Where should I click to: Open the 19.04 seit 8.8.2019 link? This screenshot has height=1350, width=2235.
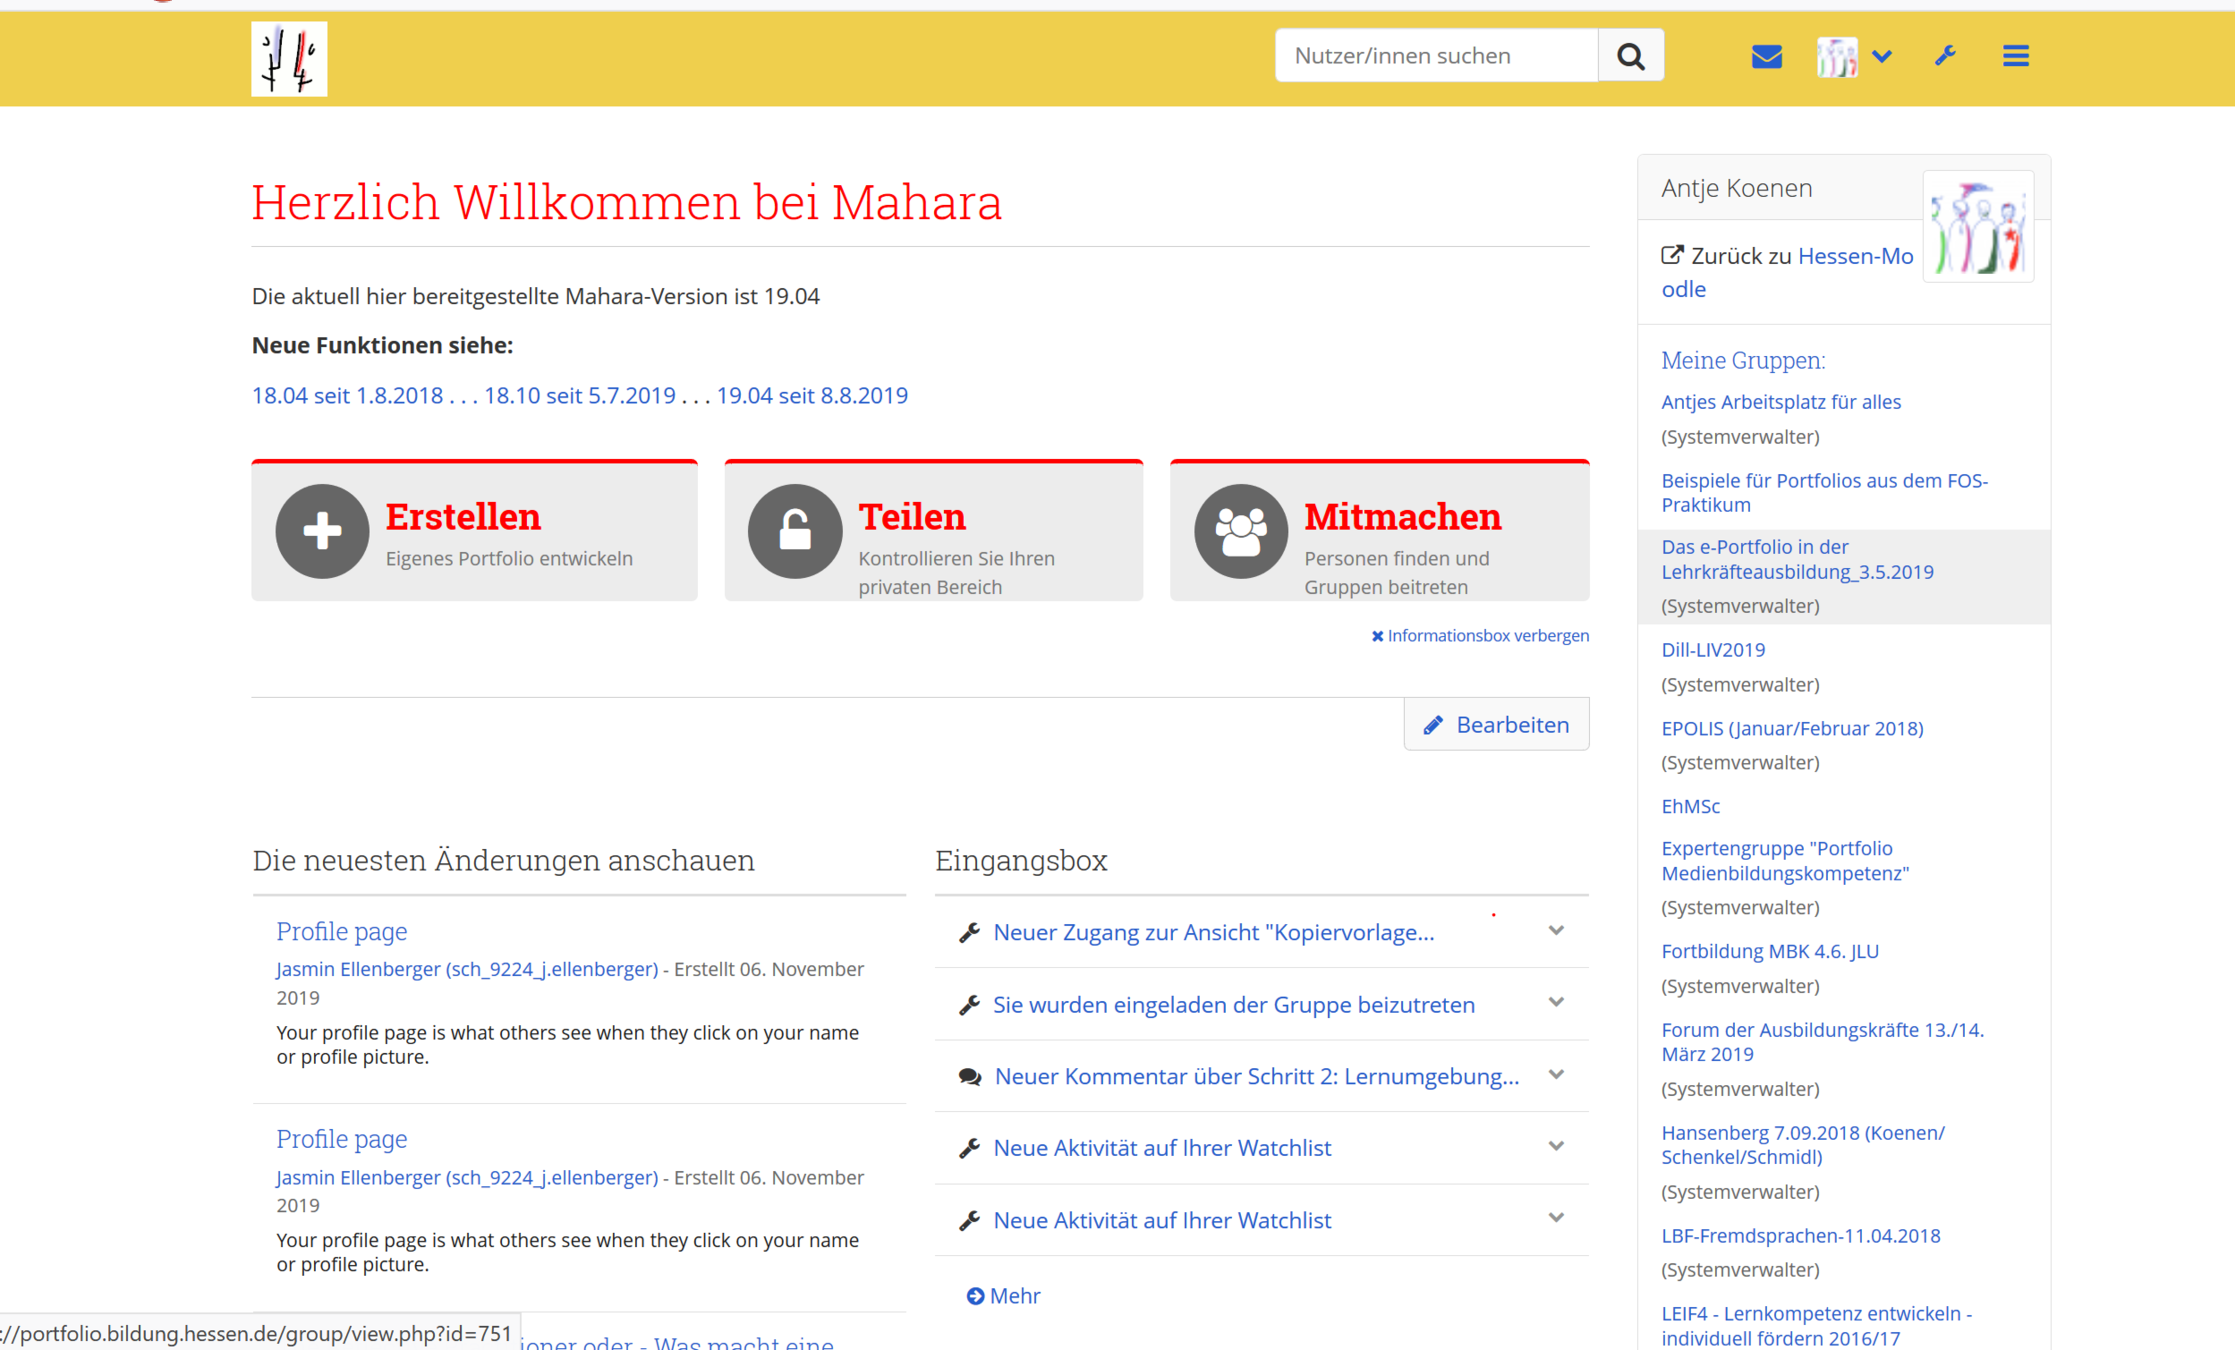[x=812, y=395]
